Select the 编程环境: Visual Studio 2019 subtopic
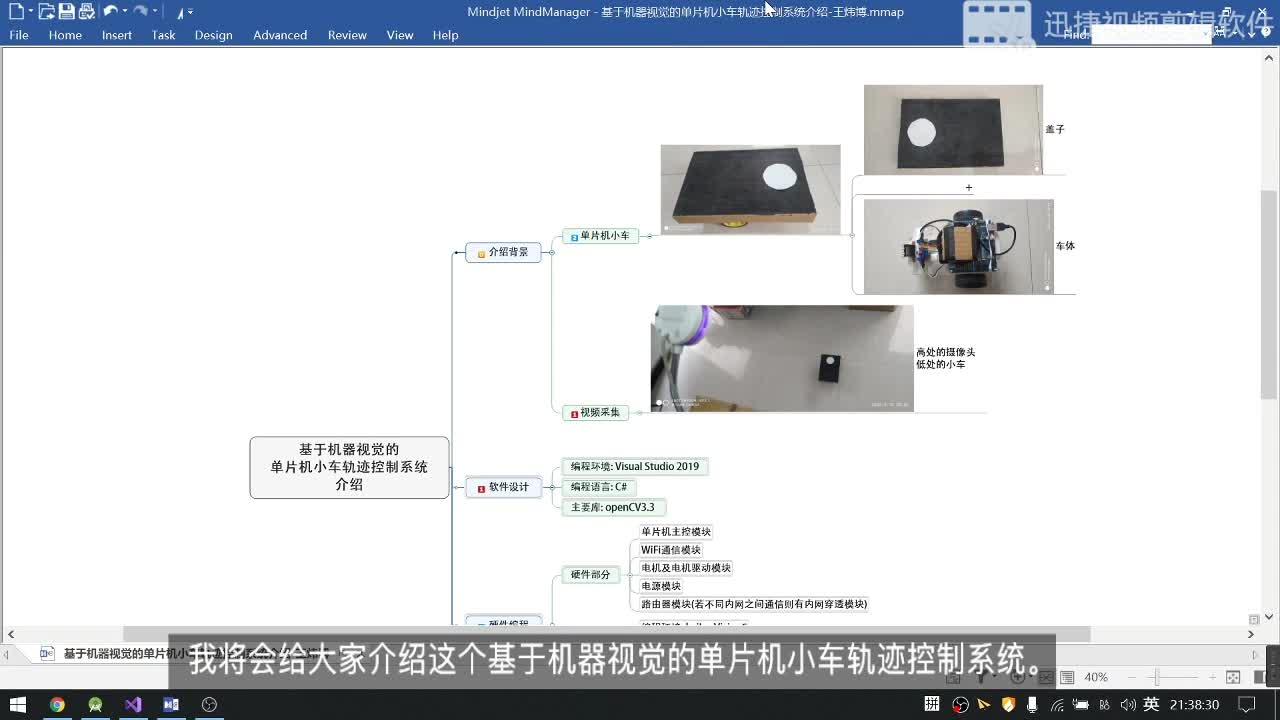1280x720 pixels. pos(635,466)
